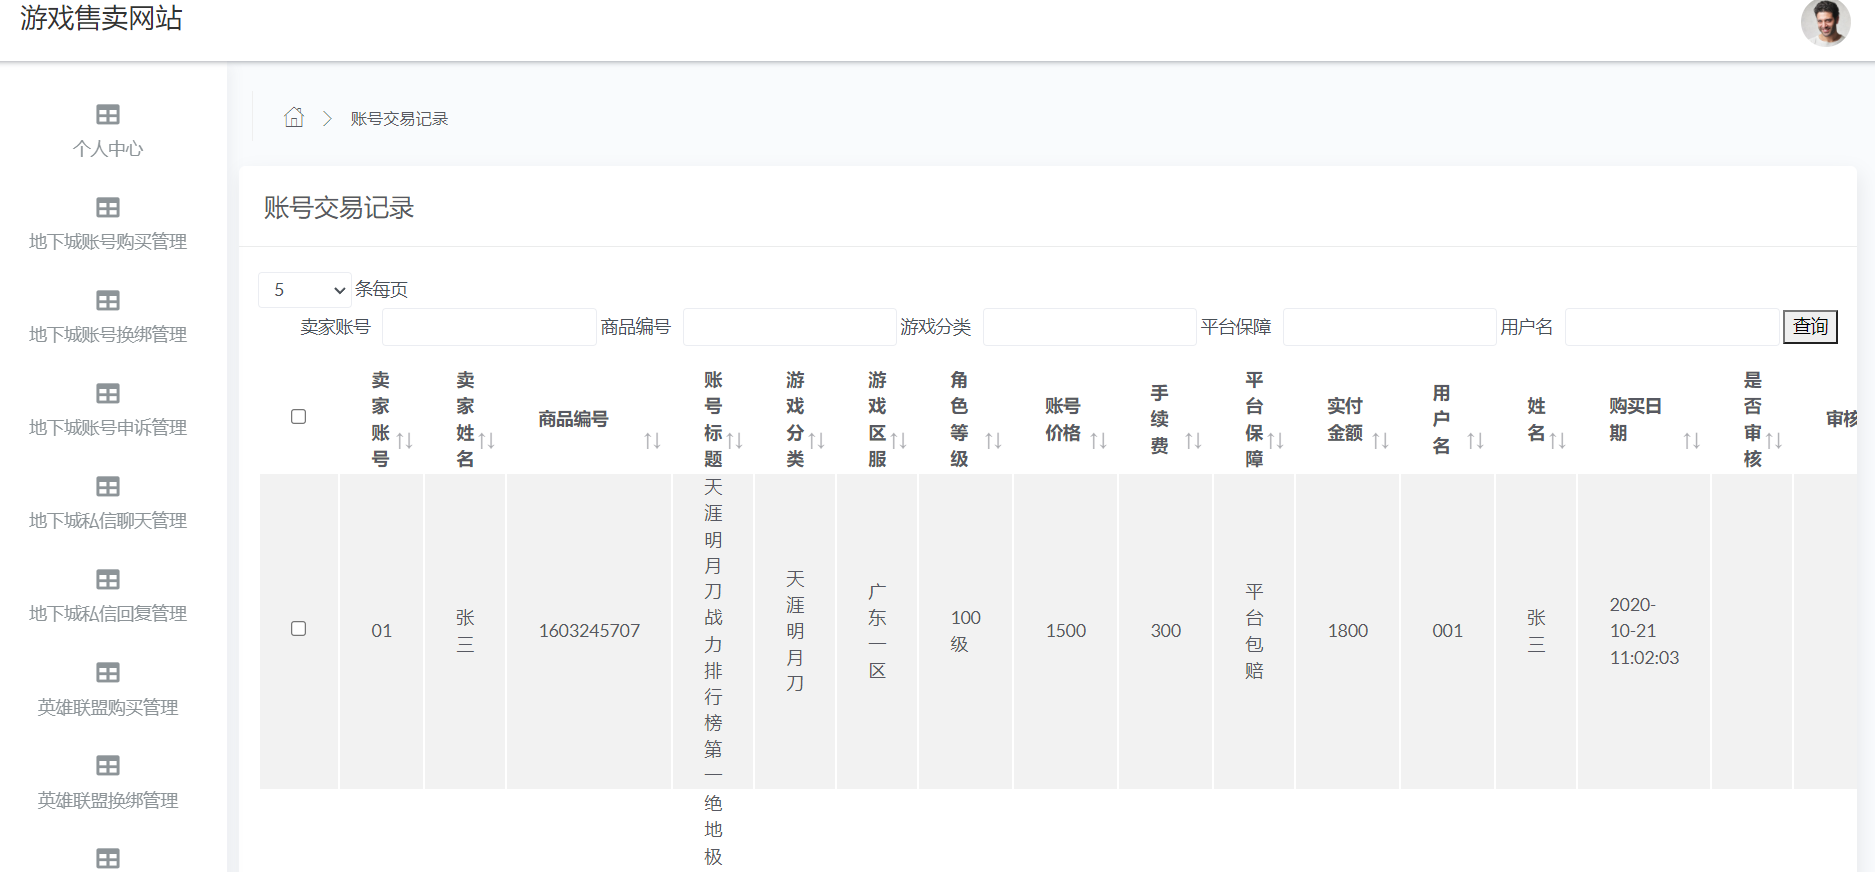Open 个人中心 menu item

pyautogui.click(x=108, y=149)
